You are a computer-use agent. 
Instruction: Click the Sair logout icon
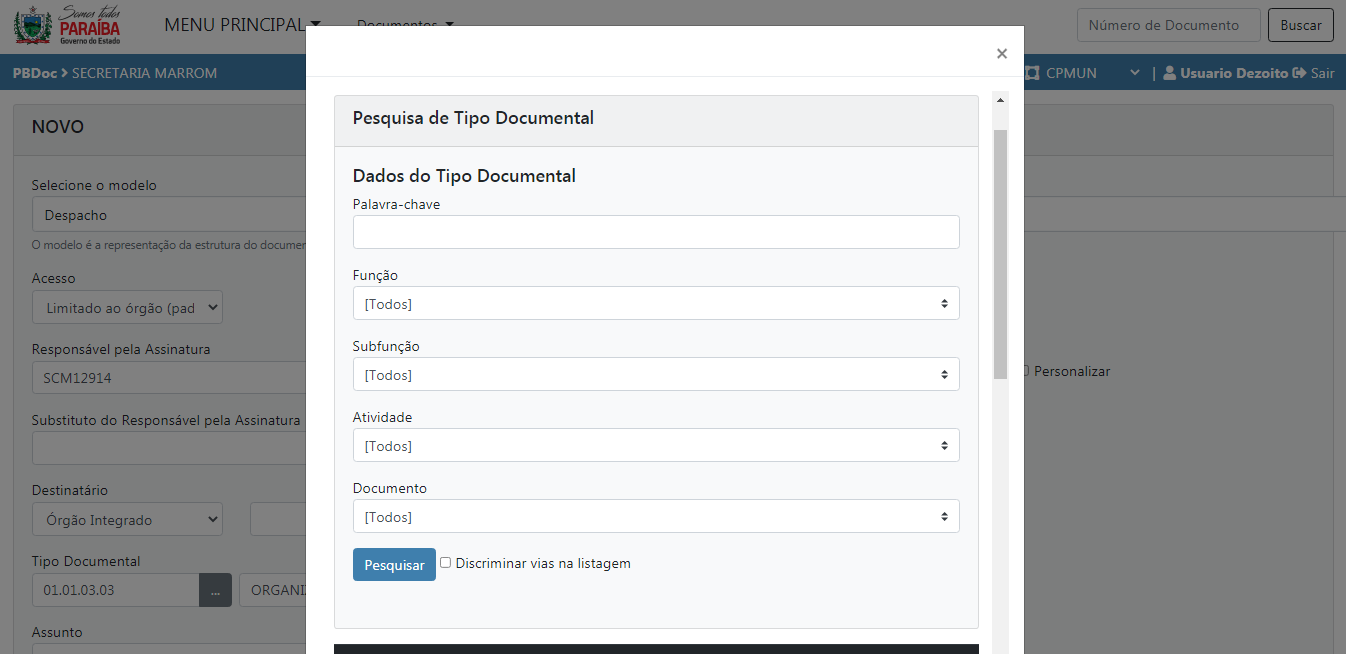pyautogui.click(x=1299, y=73)
